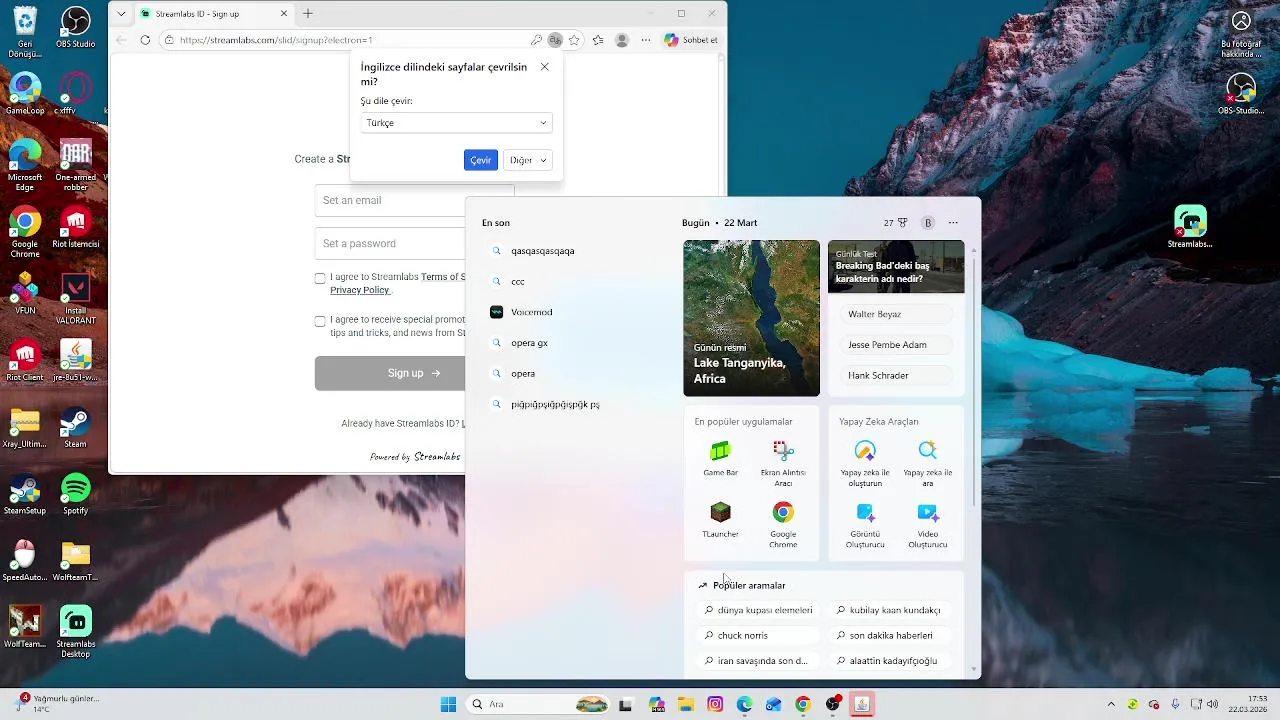This screenshot has width=1280, height=720.
Task: Open Yapay zeka ile ara tool
Action: click(928, 464)
